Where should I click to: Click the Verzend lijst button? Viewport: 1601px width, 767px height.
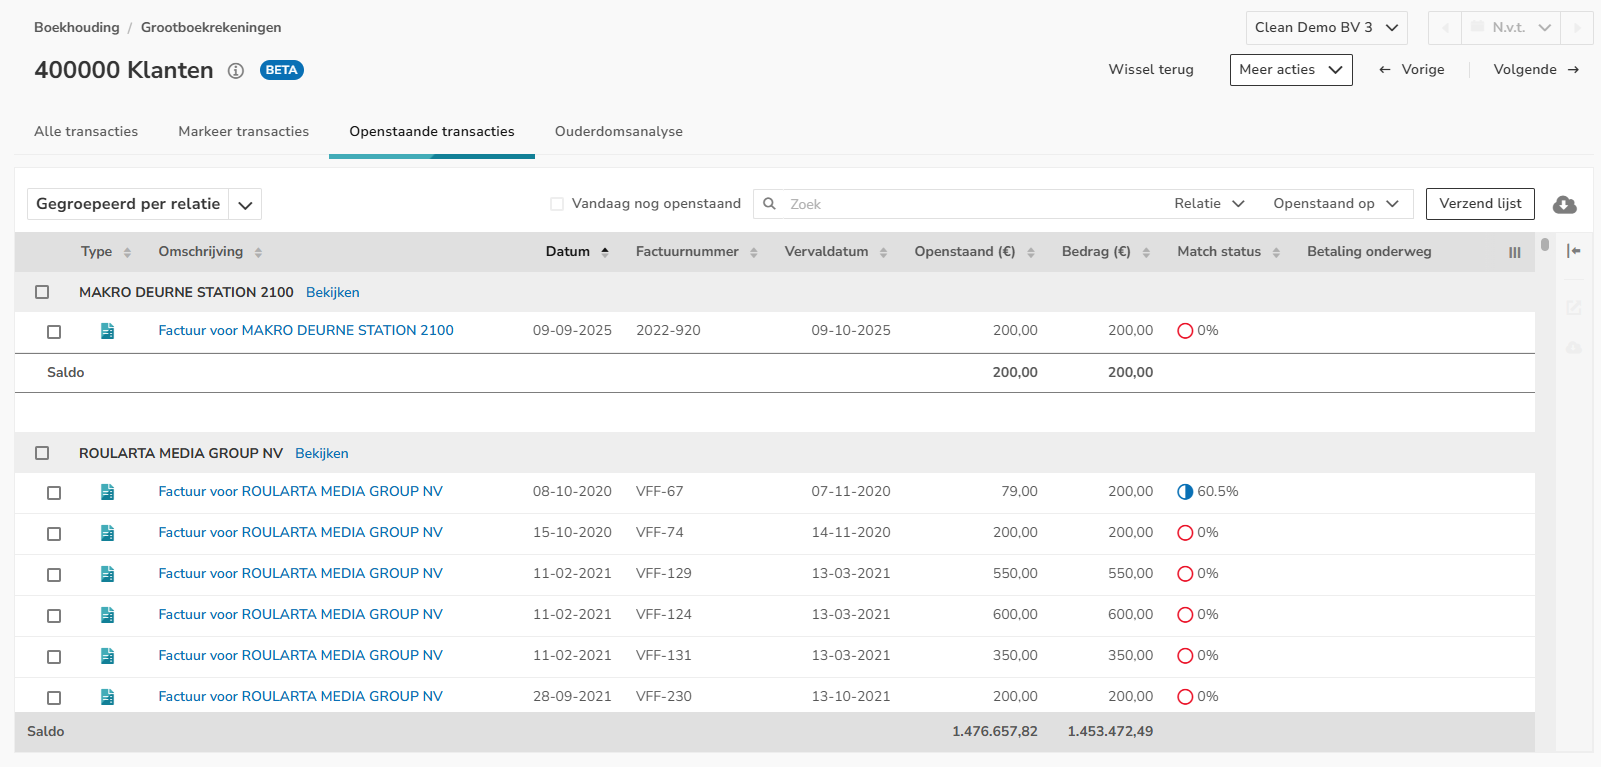pyautogui.click(x=1479, y=204)
